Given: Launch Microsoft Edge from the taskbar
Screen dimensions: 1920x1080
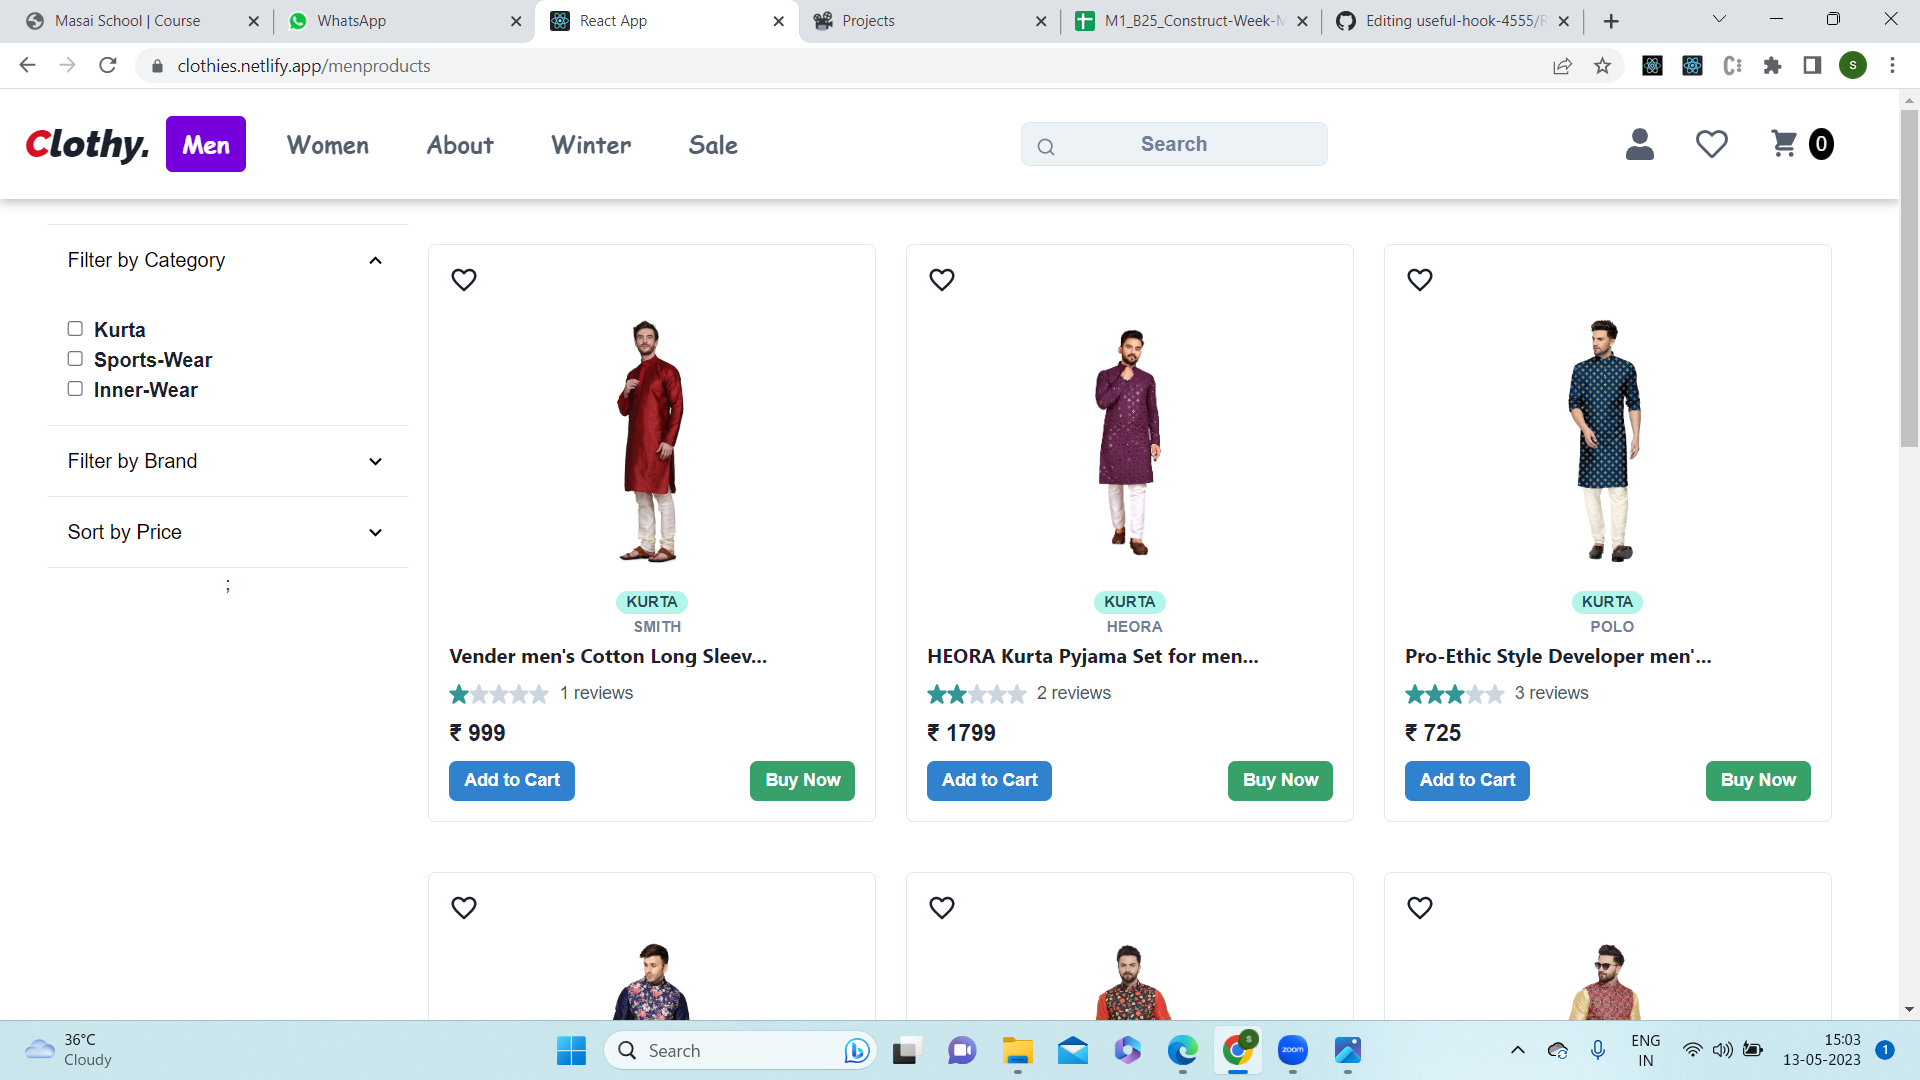Looking at the screenshot, I should click(1182, 1050).
